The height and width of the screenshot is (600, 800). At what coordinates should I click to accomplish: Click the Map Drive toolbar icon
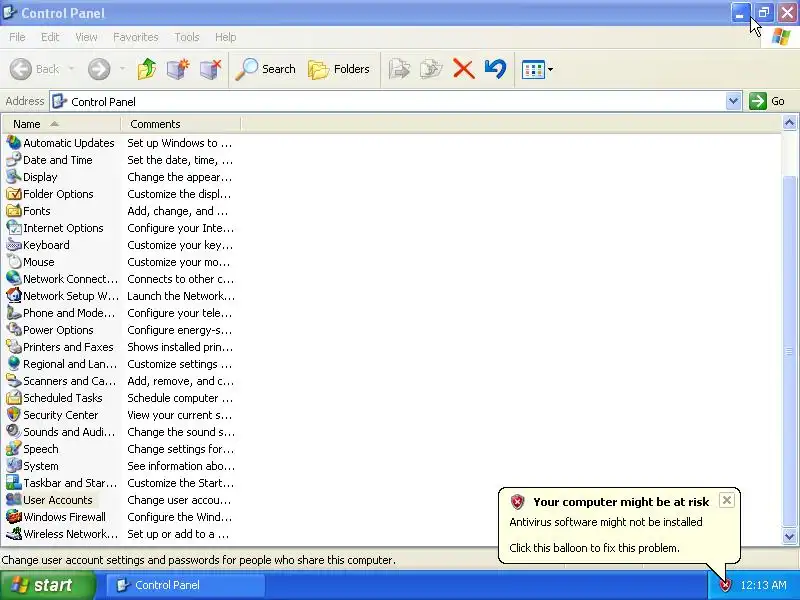click(x=178, y=69)
